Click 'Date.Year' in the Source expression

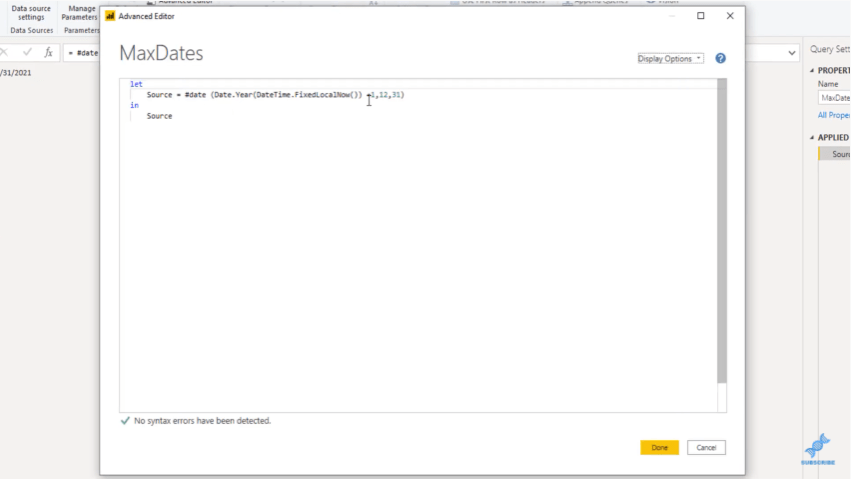point(233,95)
